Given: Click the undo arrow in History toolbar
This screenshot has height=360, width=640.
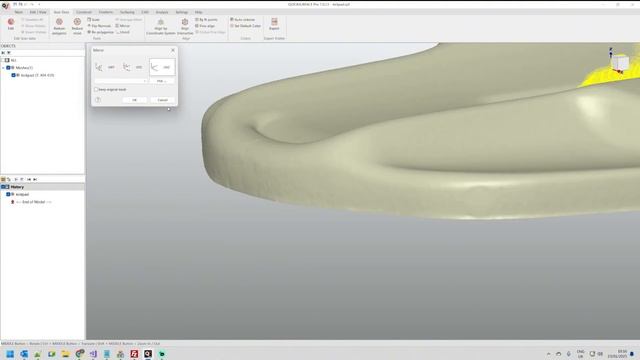Looking at the screenshot, I should tap(9, 179).
